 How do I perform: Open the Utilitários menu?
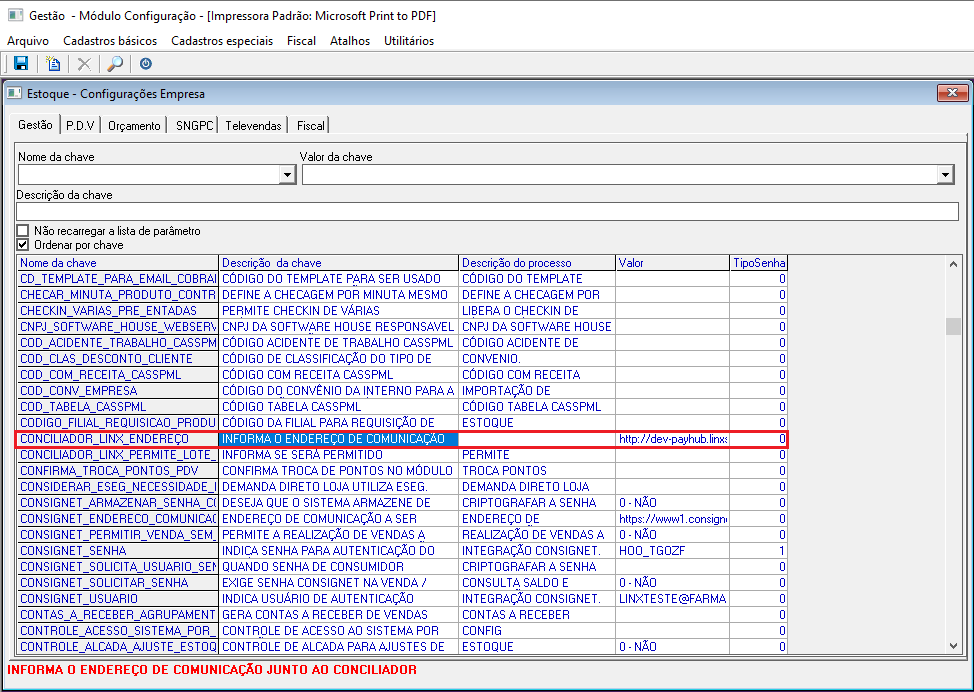(x=409, y=41)
